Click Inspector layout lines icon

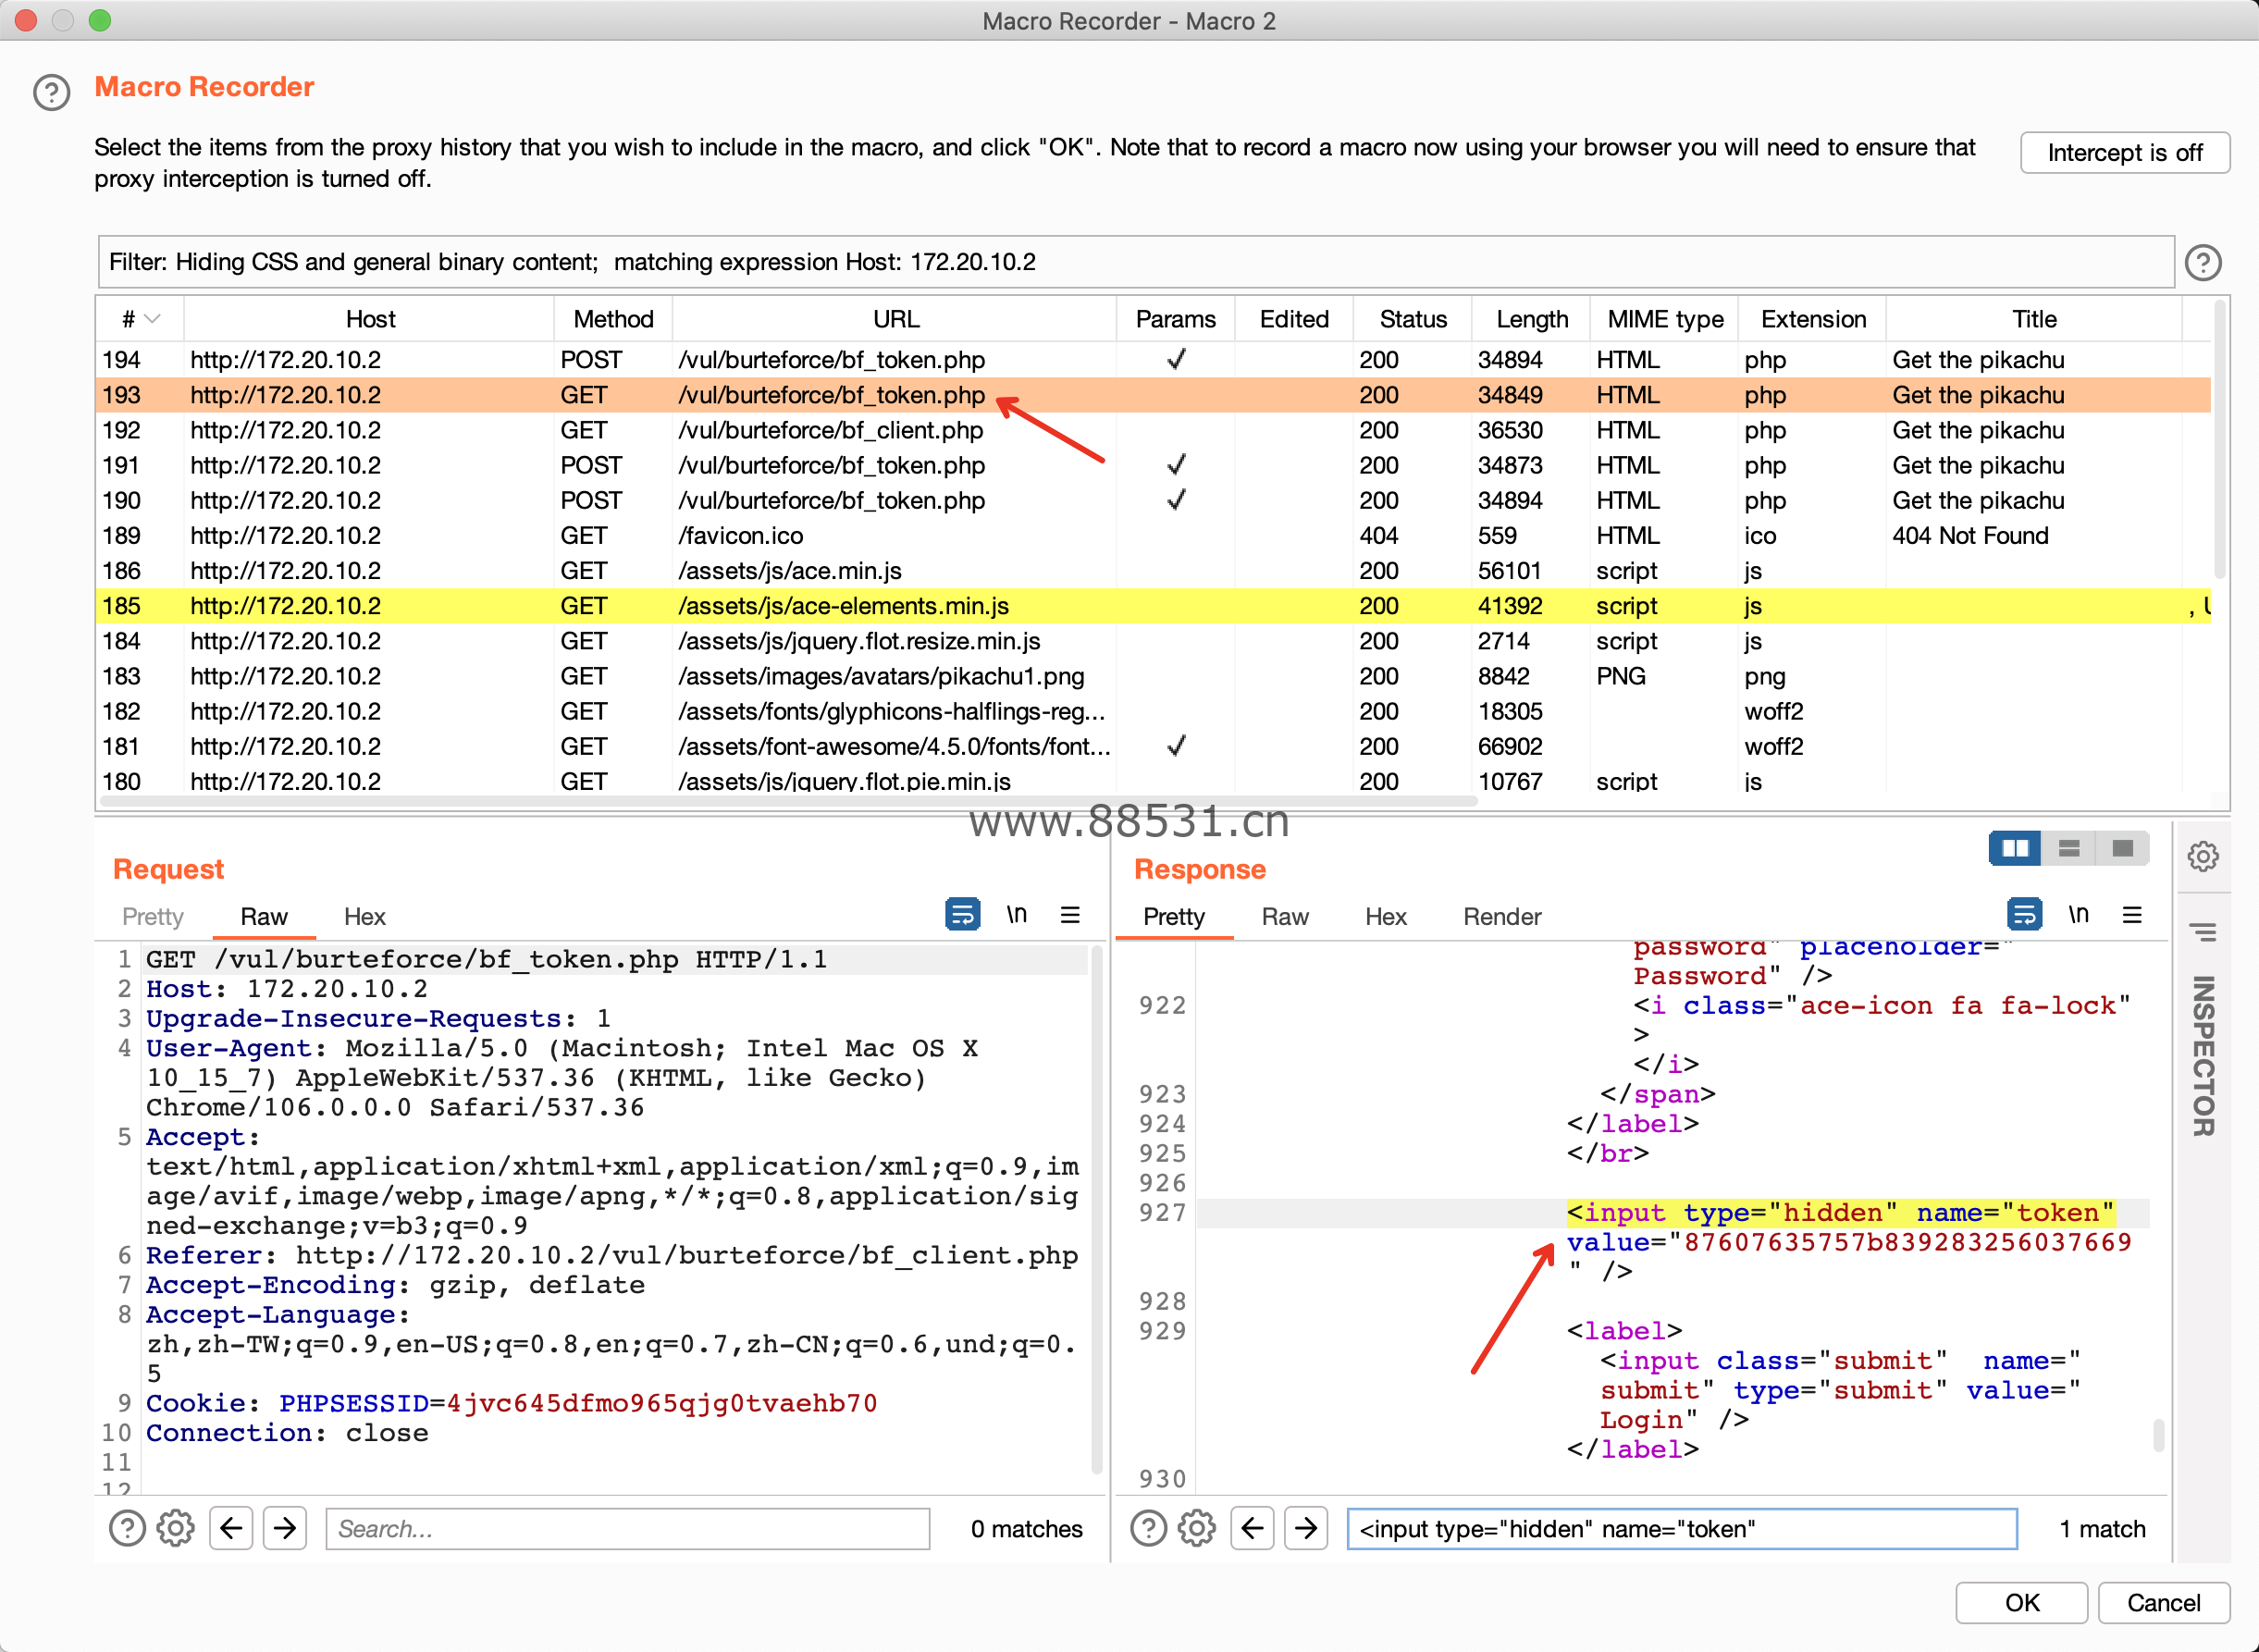(2203, 932)
